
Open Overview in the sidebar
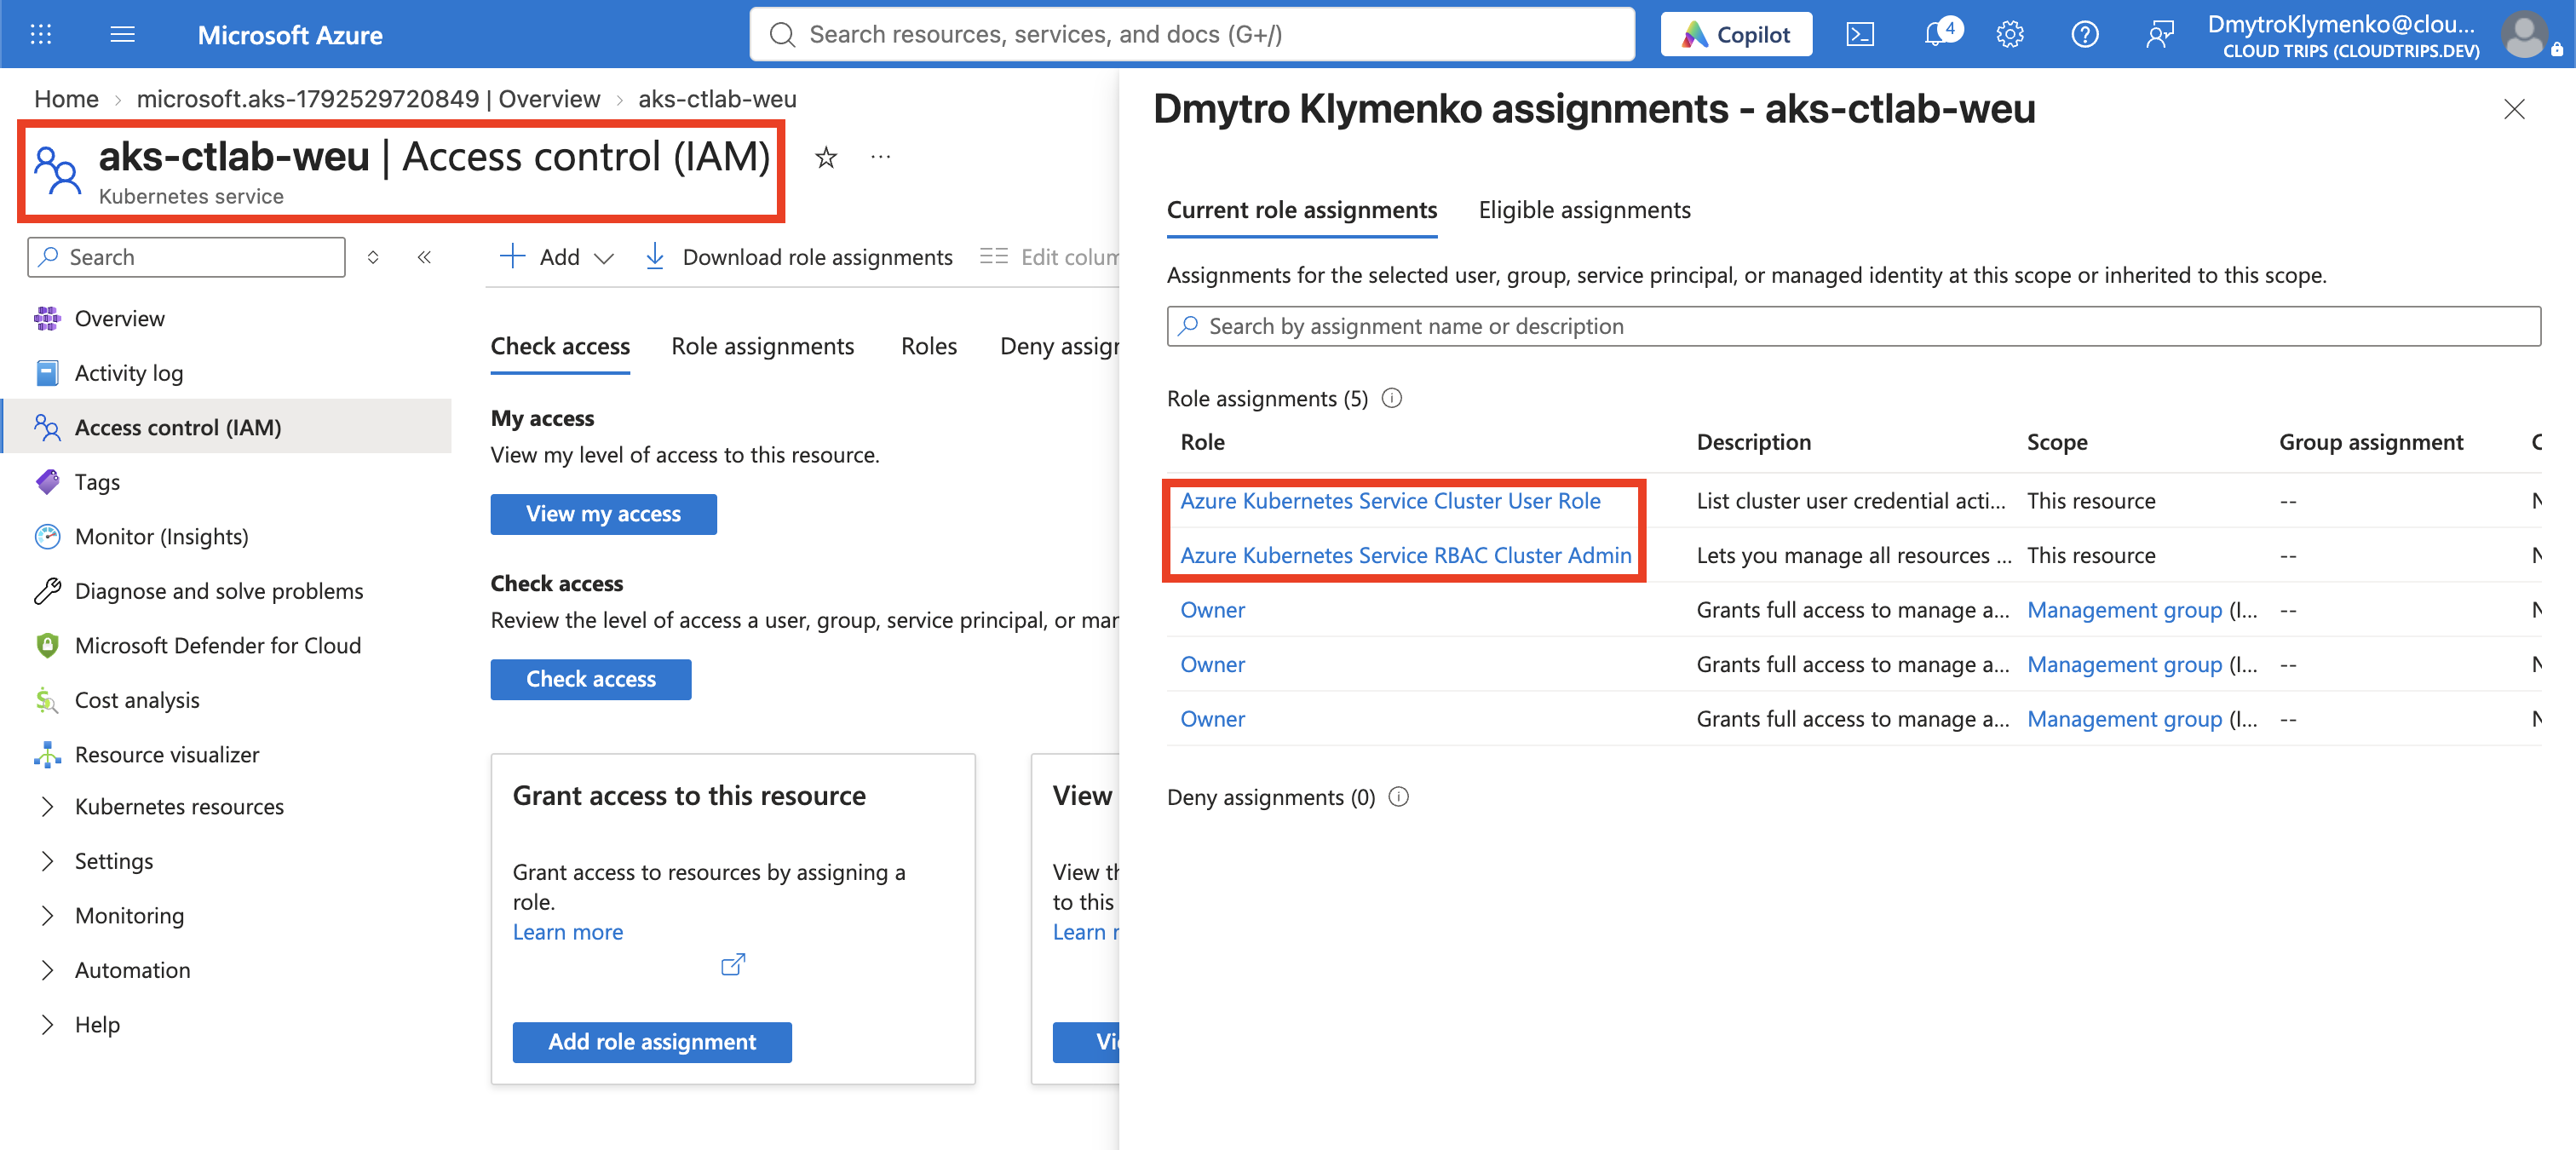pos(119,318)
